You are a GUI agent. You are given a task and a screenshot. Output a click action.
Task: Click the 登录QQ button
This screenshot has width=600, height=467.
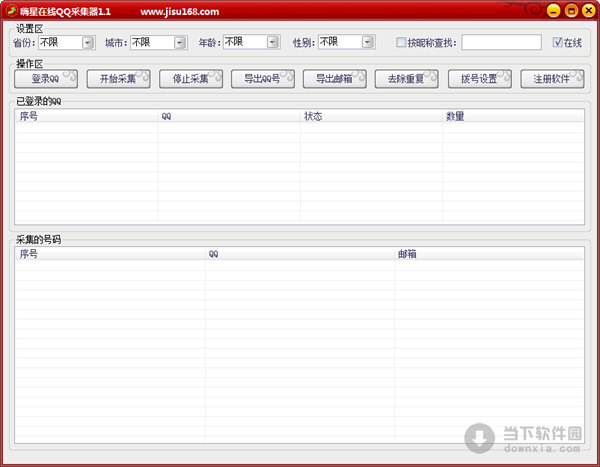tap(46, 79)
